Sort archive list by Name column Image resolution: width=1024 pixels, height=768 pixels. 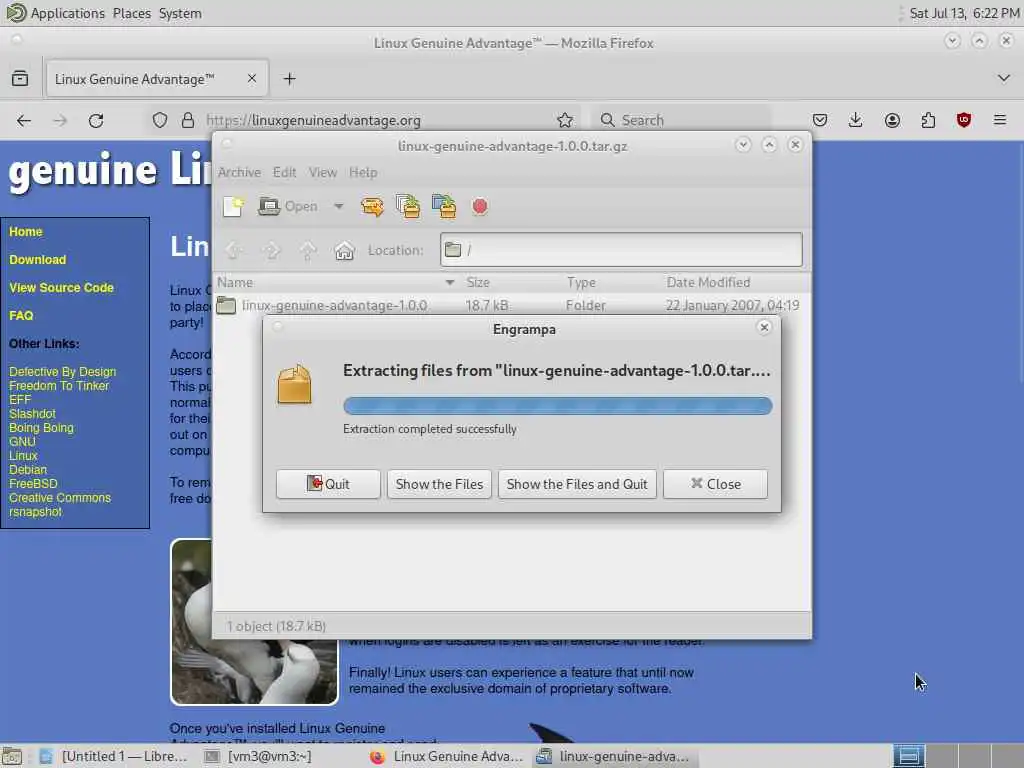pos(336,282)
